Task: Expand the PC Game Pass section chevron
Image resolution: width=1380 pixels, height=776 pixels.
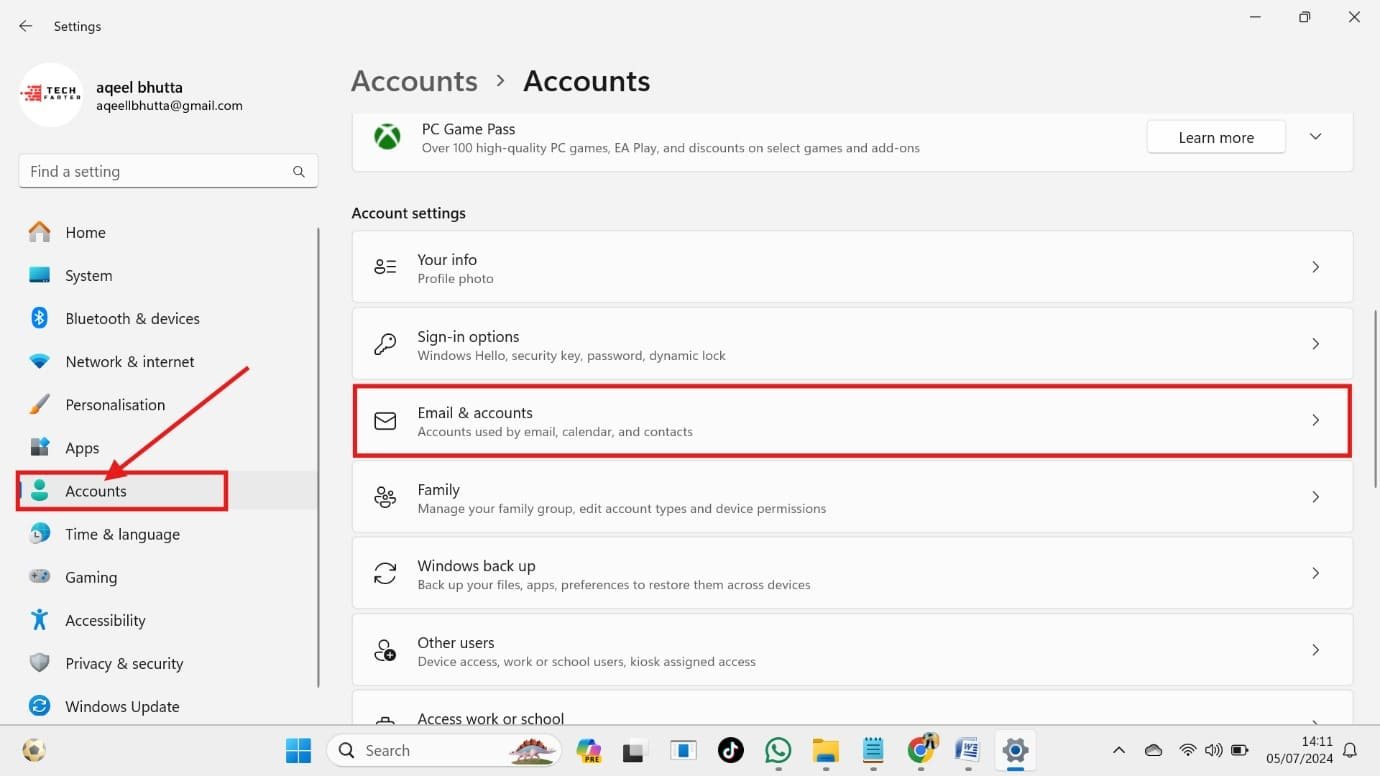Action: click(x=1315, y=137)
